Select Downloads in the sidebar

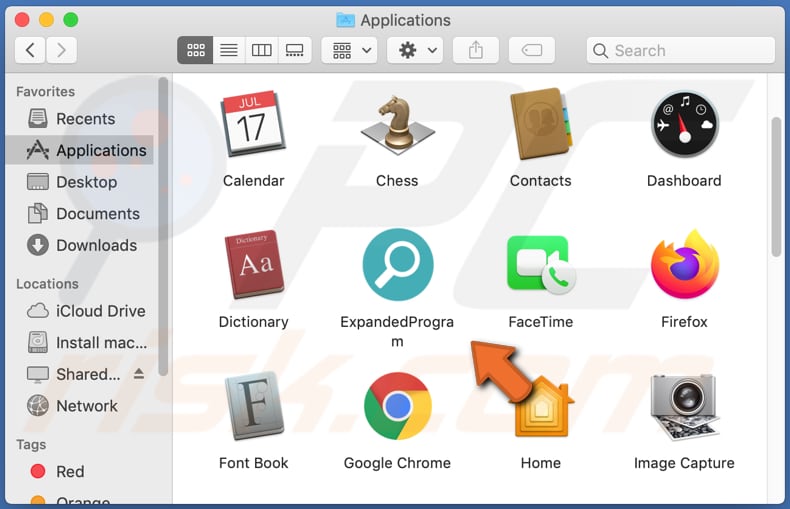click(x=96, y=245)
